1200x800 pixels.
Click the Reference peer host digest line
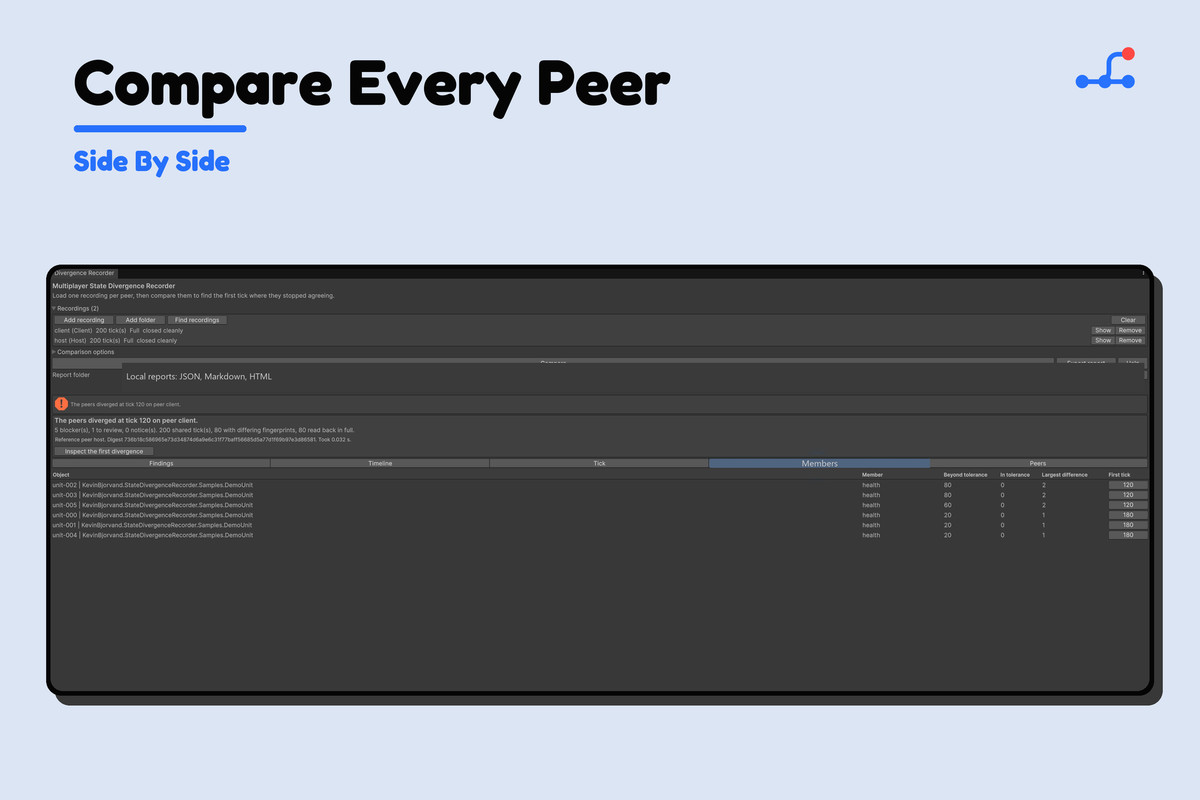coord(202,439)
